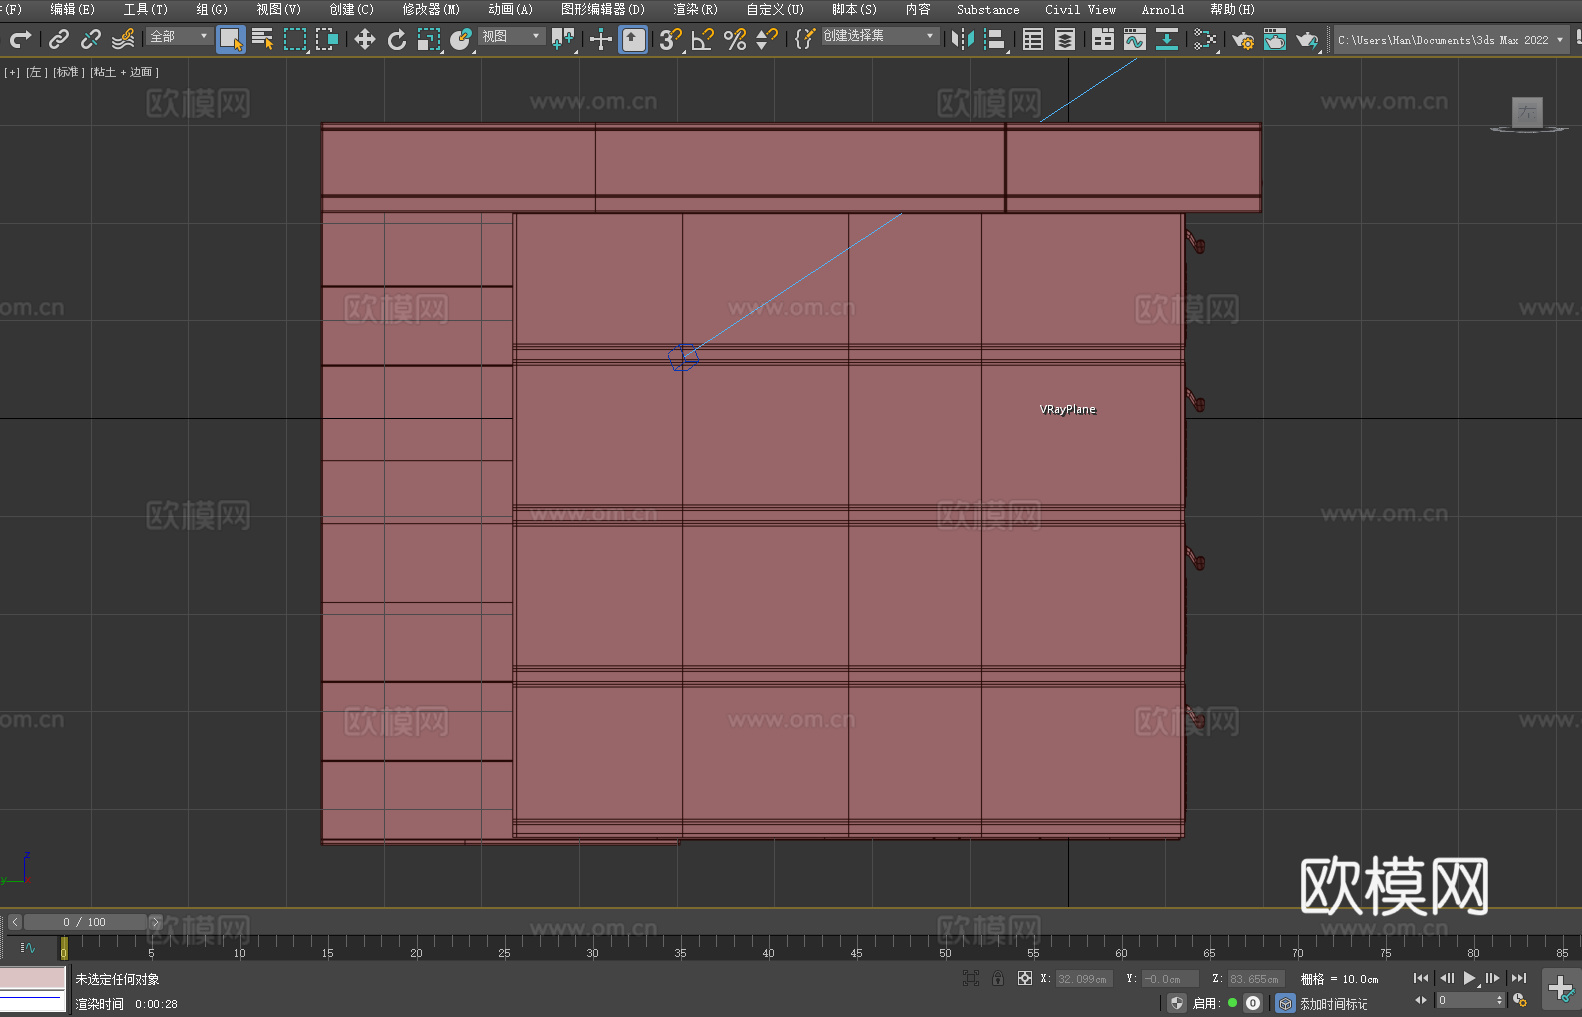This screenshot has width=1582, height=1017.
Task: Open the 工具(T) menu
Action: 146,9
